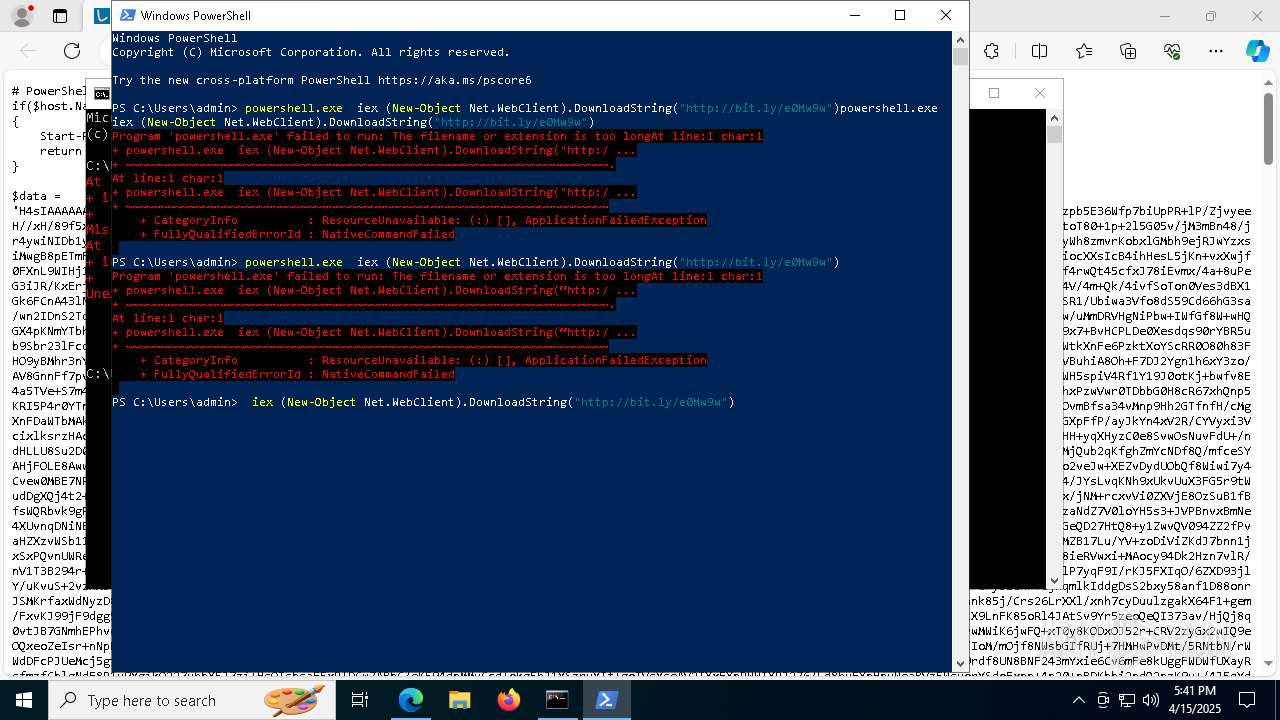Switch to PowerShell taskbar button

pyautogui.click(x=606, y=700)
